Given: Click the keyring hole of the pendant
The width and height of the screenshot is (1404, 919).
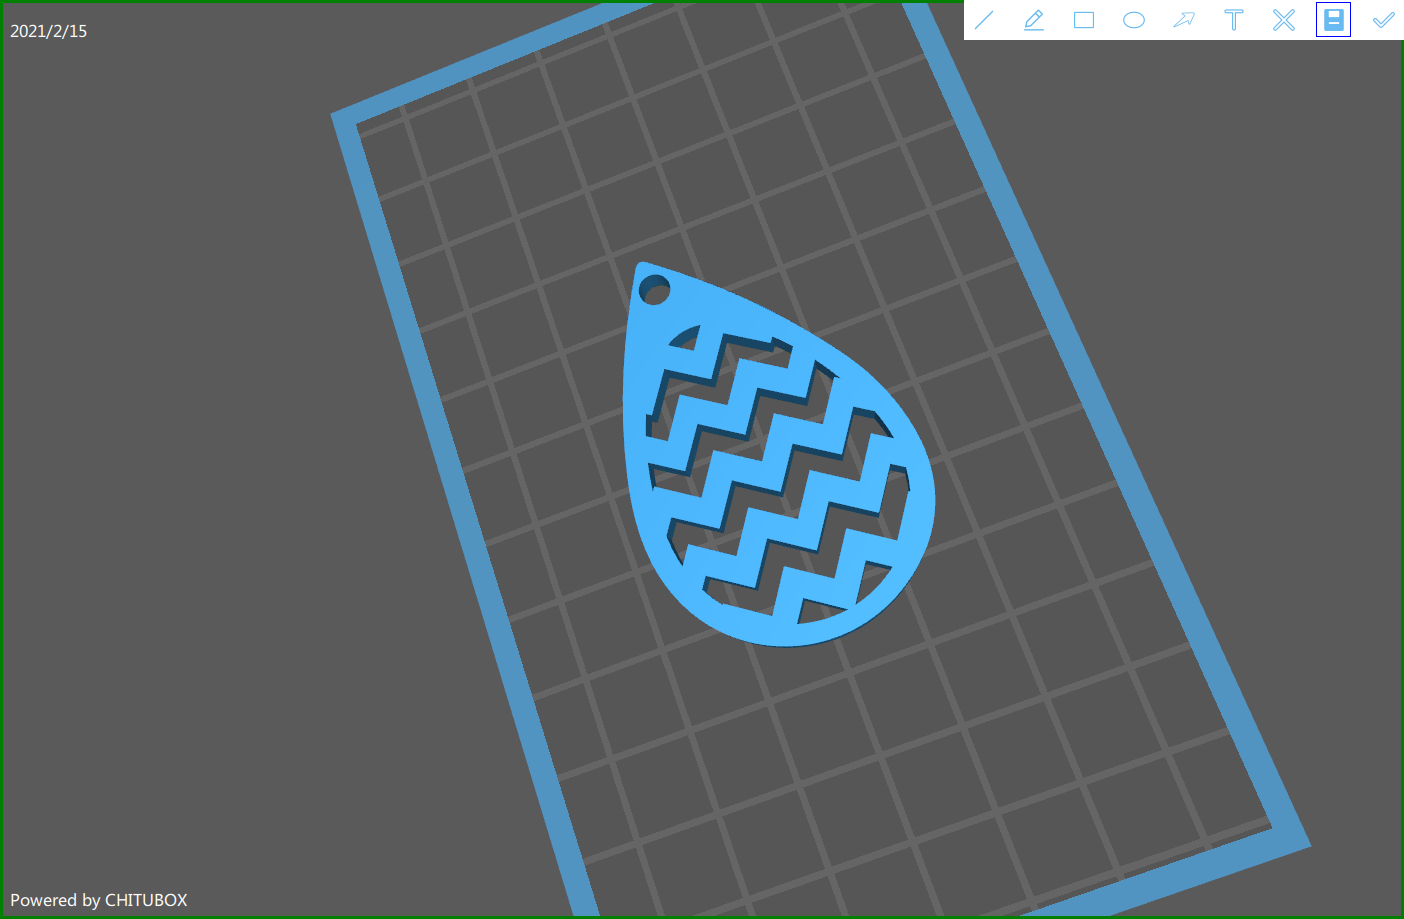Looking at the screenshot, I should coord(654,291).
